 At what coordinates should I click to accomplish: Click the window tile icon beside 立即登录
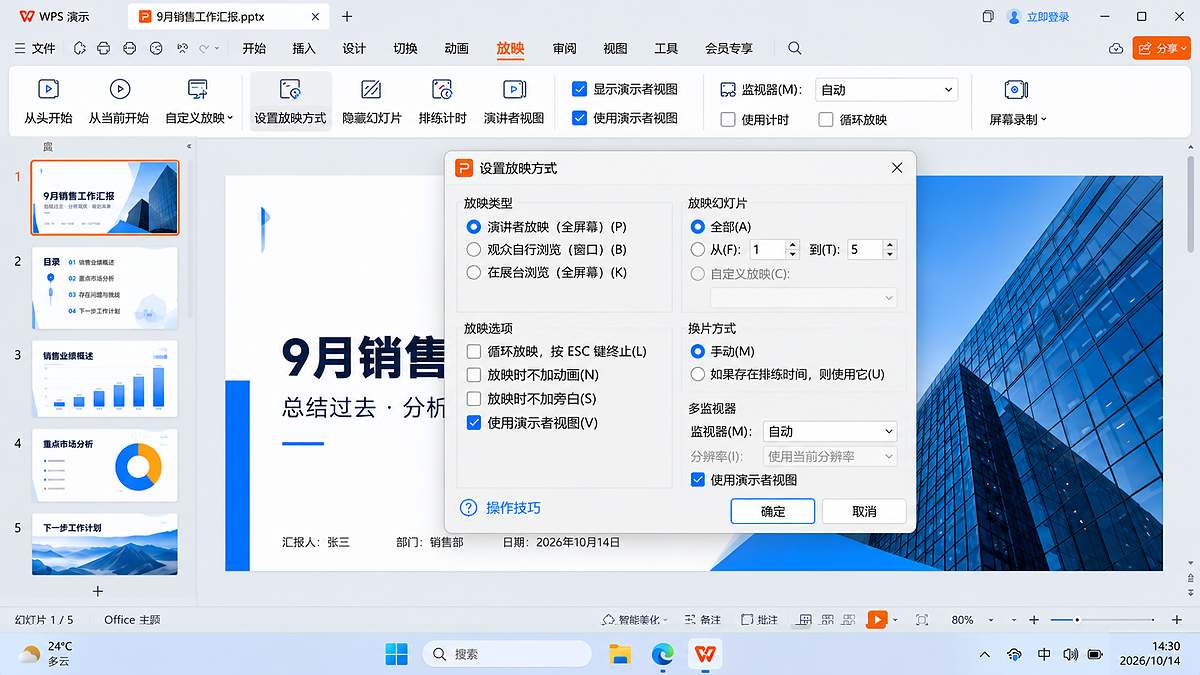coord(988,17)
